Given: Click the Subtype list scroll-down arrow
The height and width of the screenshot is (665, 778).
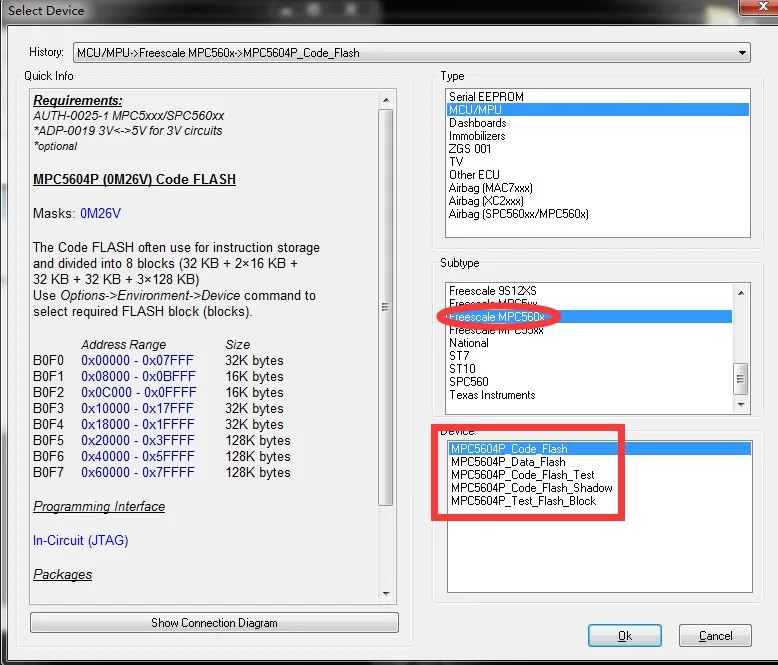Looking at the screenshot, I should 741,404.
